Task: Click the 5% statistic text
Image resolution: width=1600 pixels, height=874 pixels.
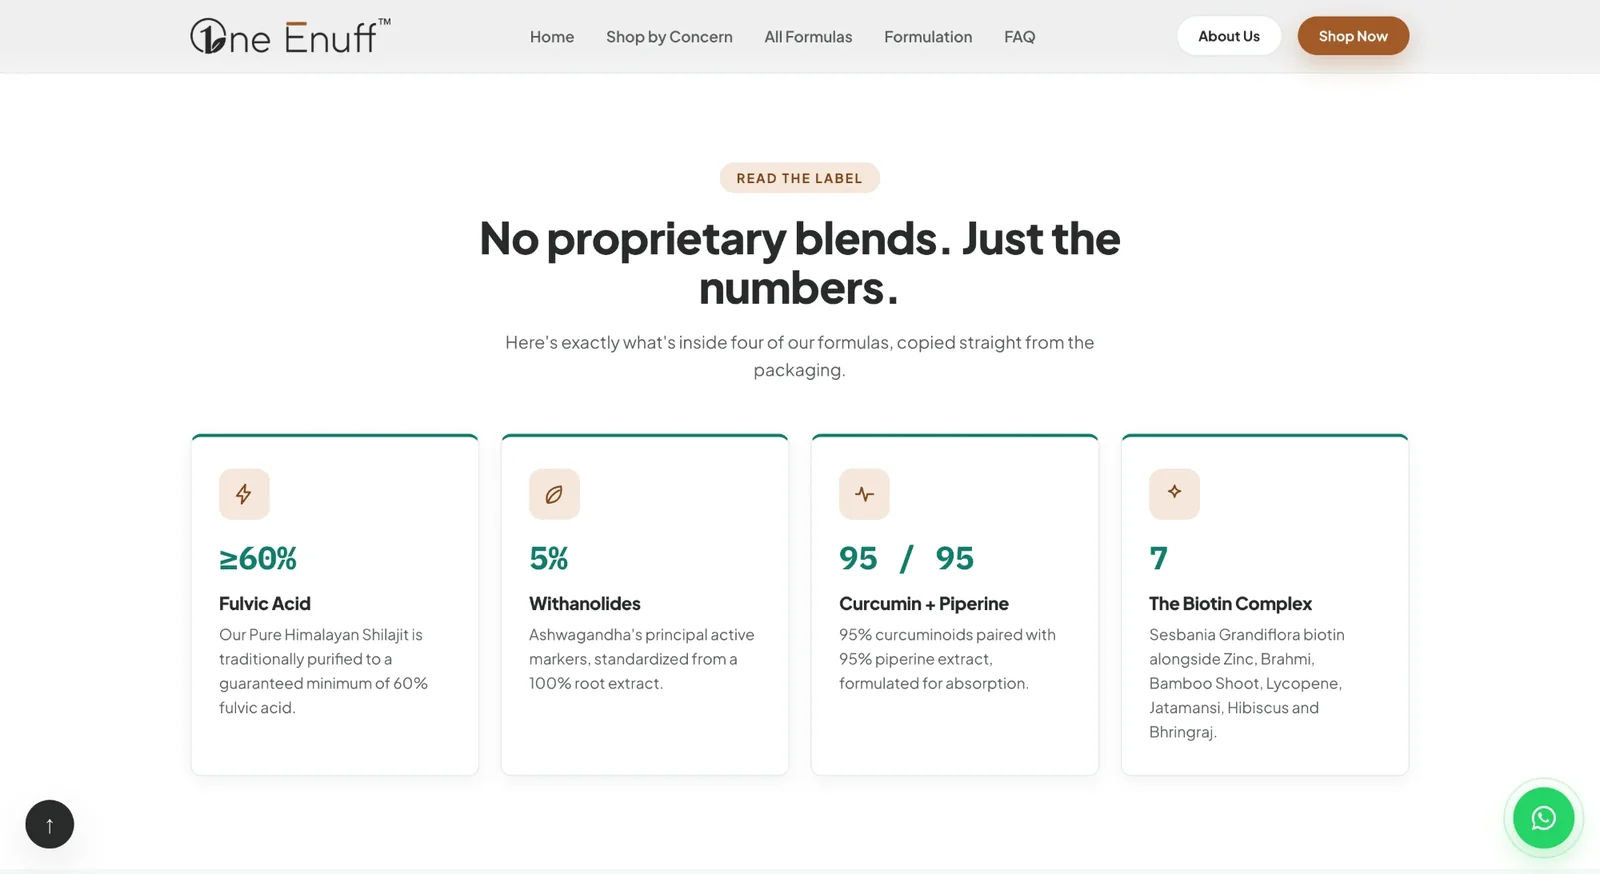Action: click(549, 558)
